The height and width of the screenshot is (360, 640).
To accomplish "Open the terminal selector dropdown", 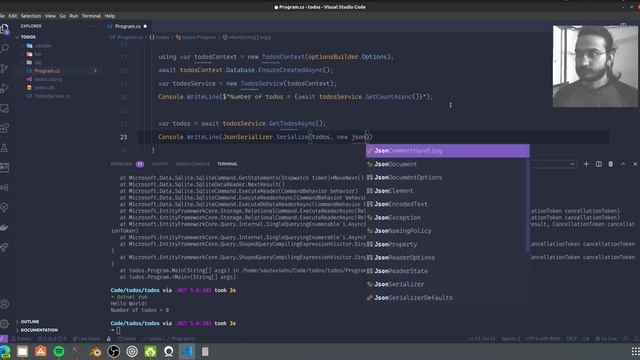I will point(553,164).
